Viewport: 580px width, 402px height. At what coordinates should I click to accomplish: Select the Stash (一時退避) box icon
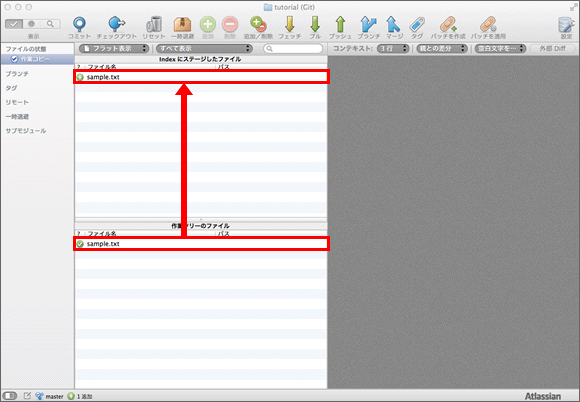click(x=182, y=24)
